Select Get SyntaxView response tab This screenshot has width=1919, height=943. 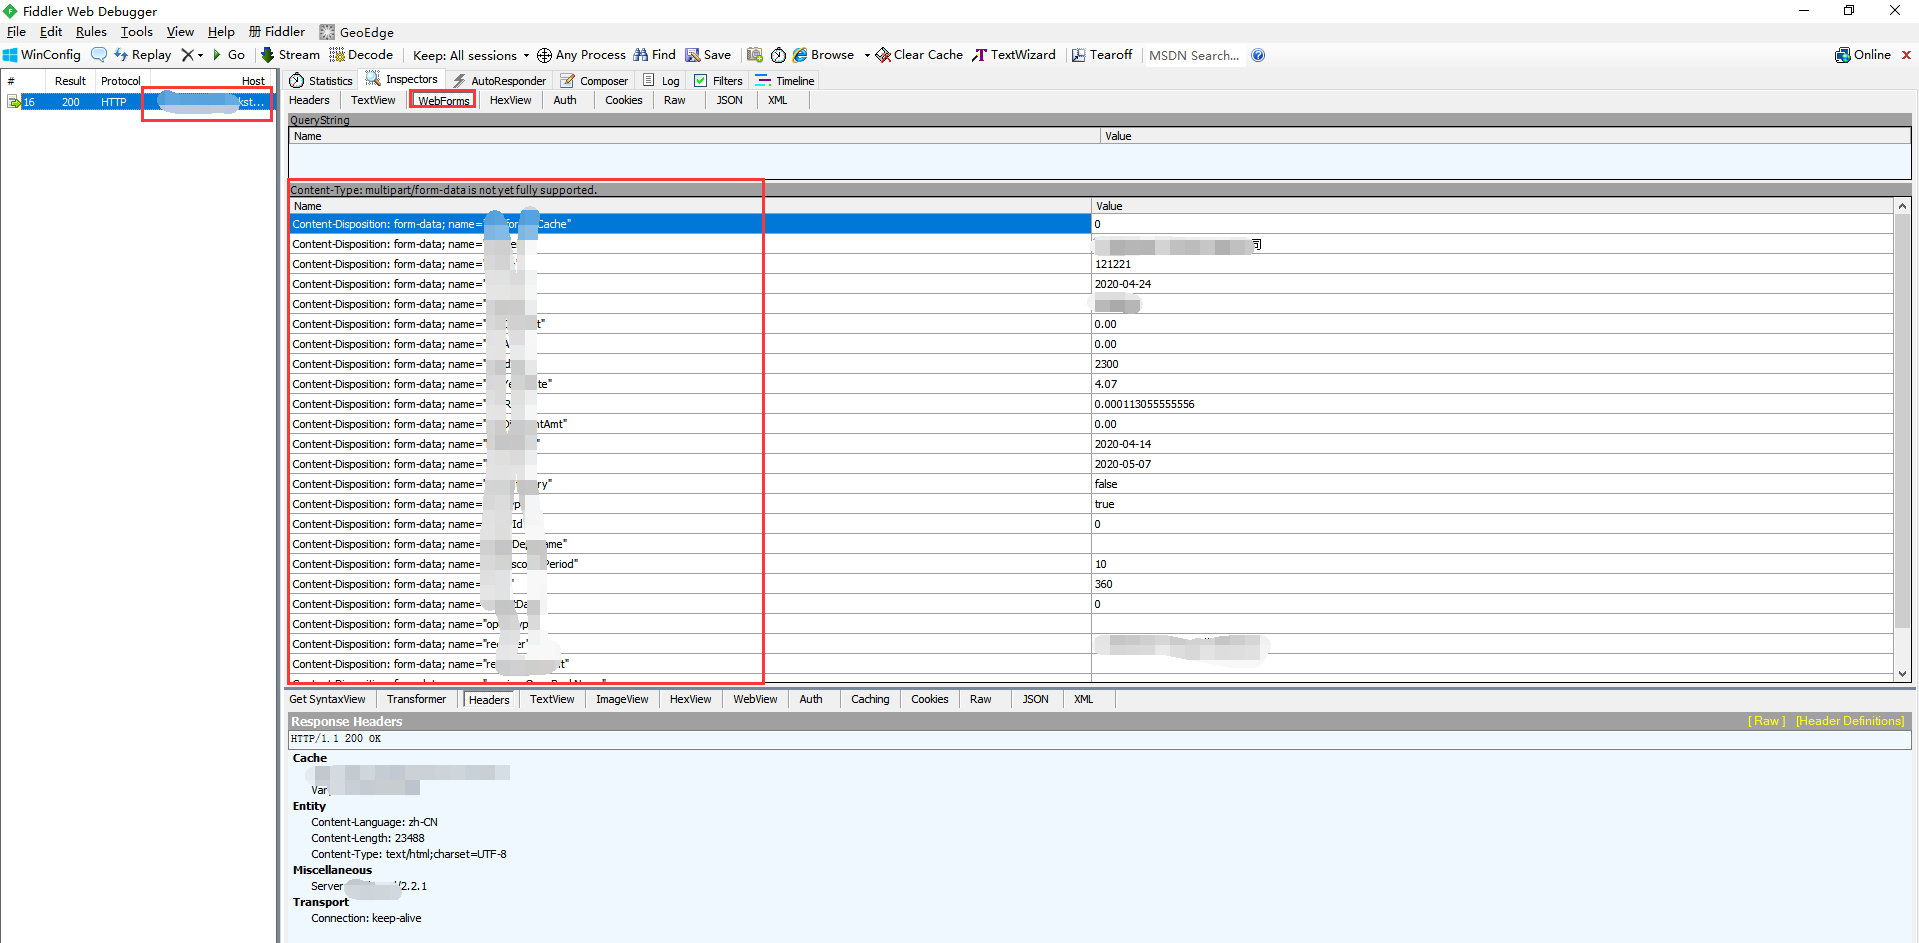point(327,699)
